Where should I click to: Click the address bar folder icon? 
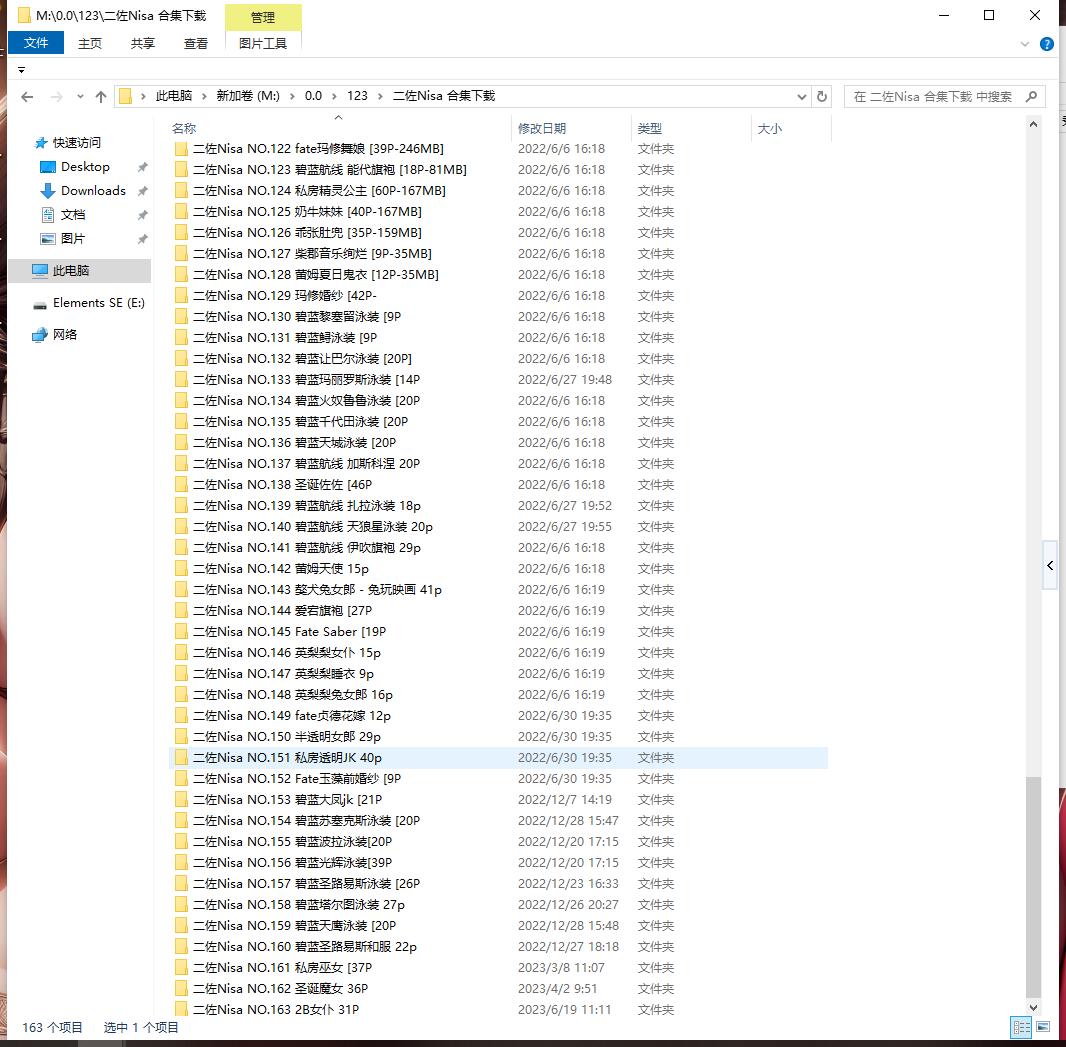[x=126, y=97]
